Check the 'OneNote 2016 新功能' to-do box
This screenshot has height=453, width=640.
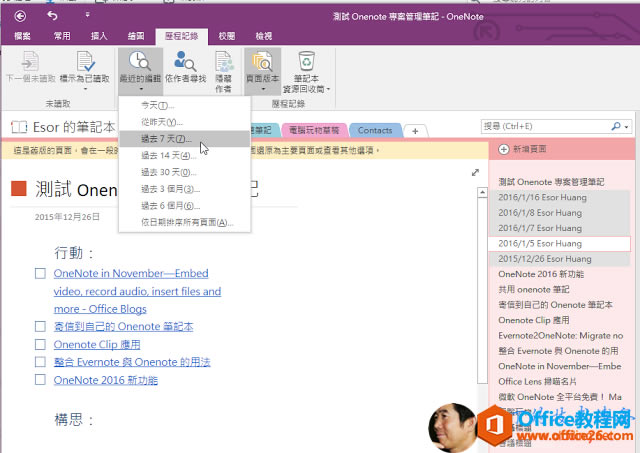tap(40, 380)
